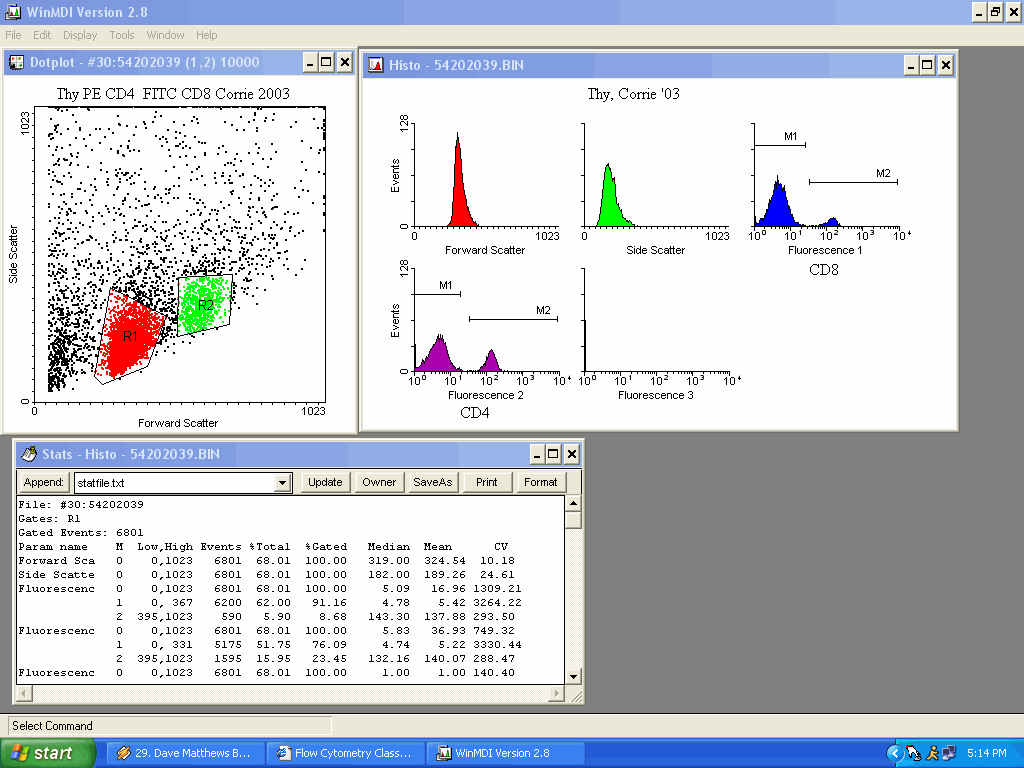1024x768 pixels.
Task: Click the Print button in Stats
Action: click(x=486, y=482)
